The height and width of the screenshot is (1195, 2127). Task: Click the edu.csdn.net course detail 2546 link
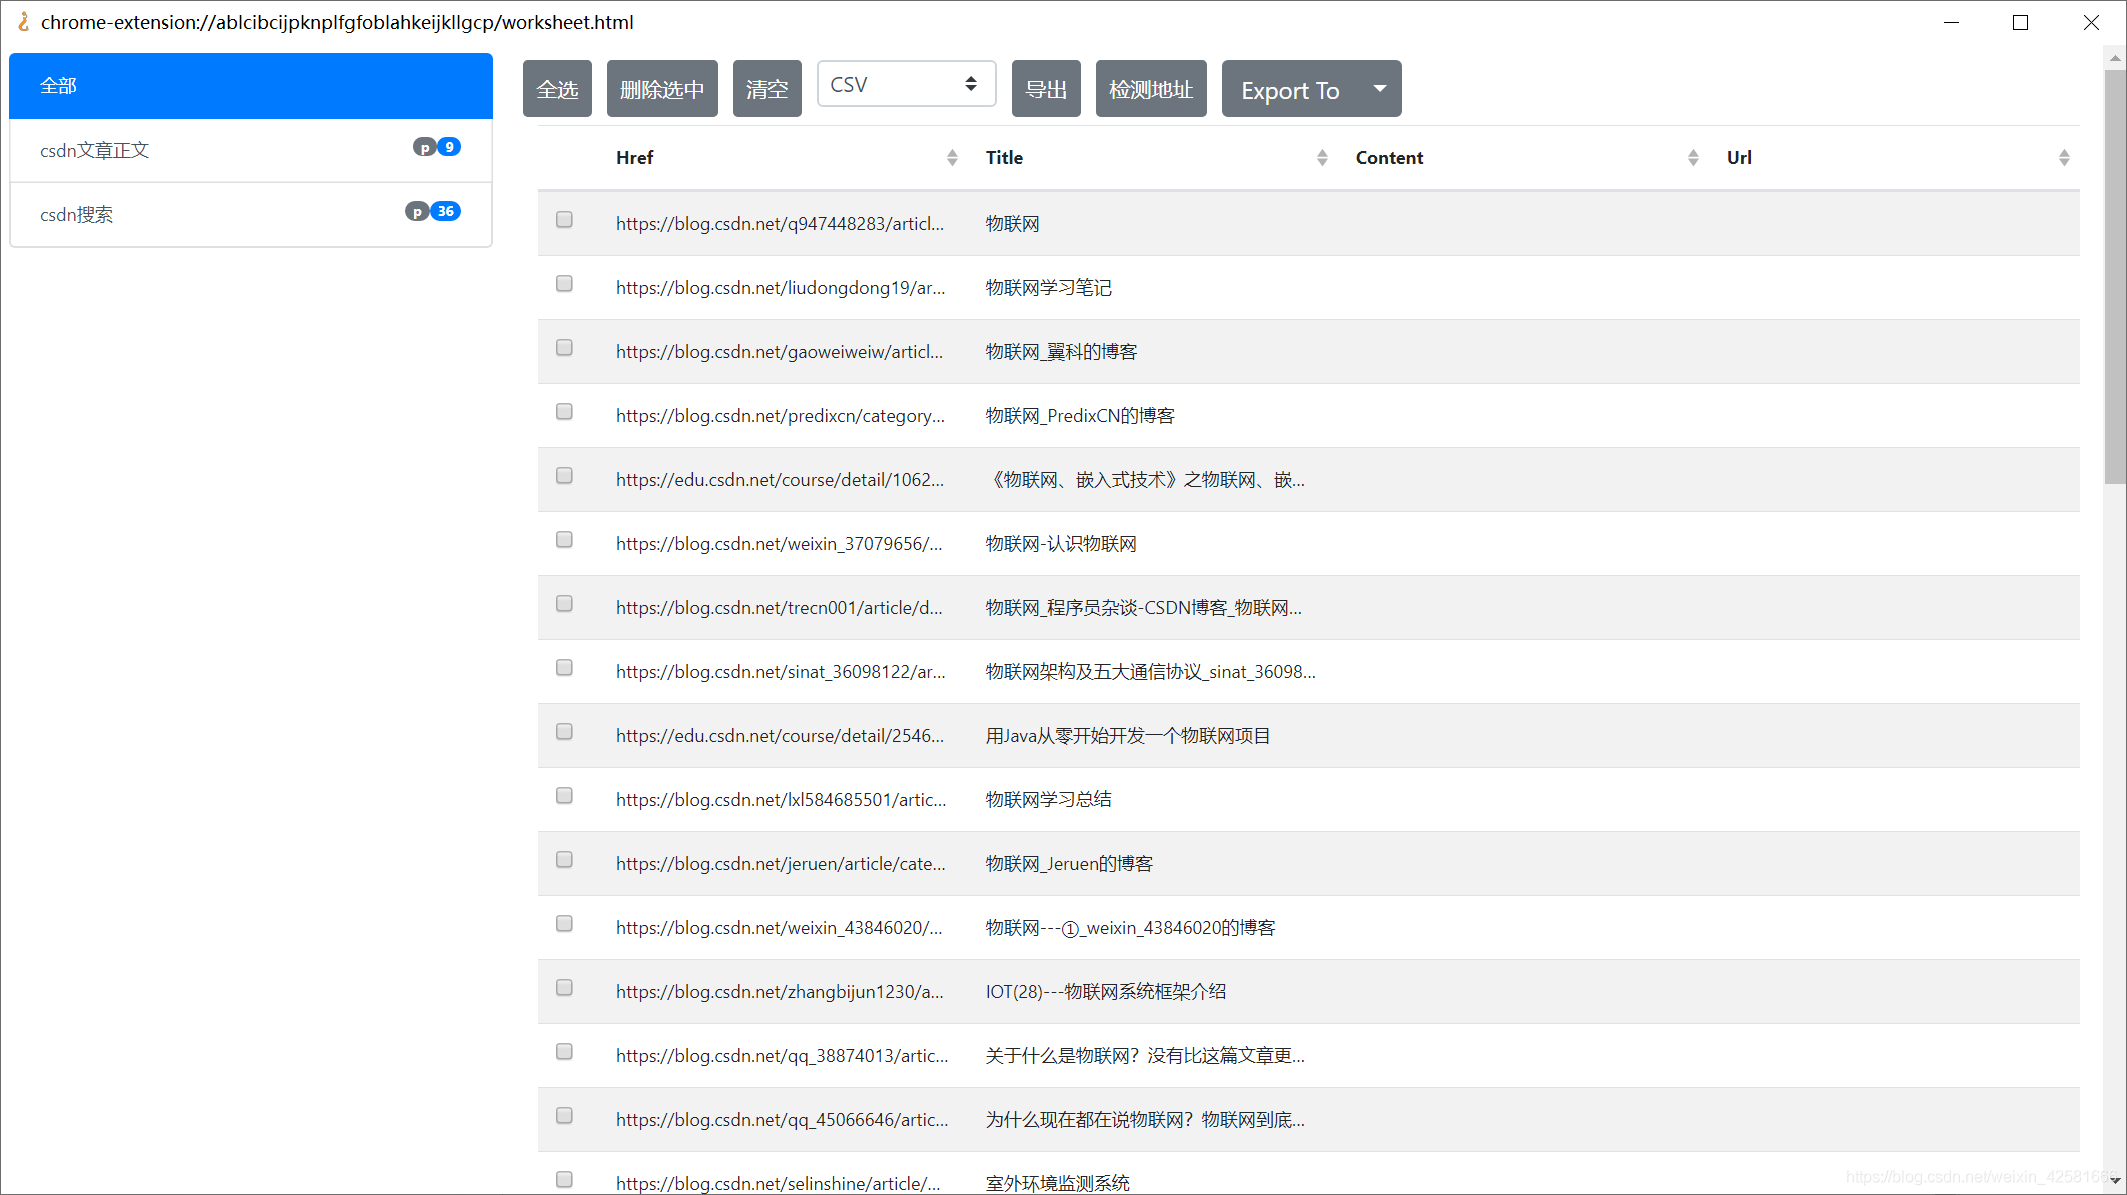[x=780, y=736]
